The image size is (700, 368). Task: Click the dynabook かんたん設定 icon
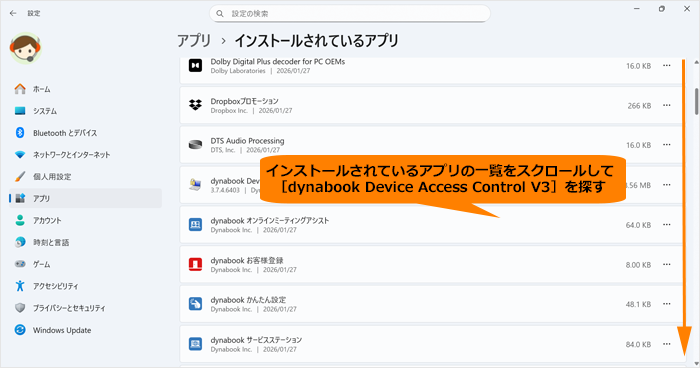click(x=195, y=304)
